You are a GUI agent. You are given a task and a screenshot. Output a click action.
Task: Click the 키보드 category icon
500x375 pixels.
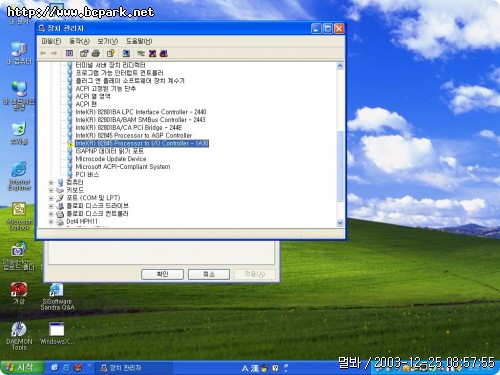60,190
